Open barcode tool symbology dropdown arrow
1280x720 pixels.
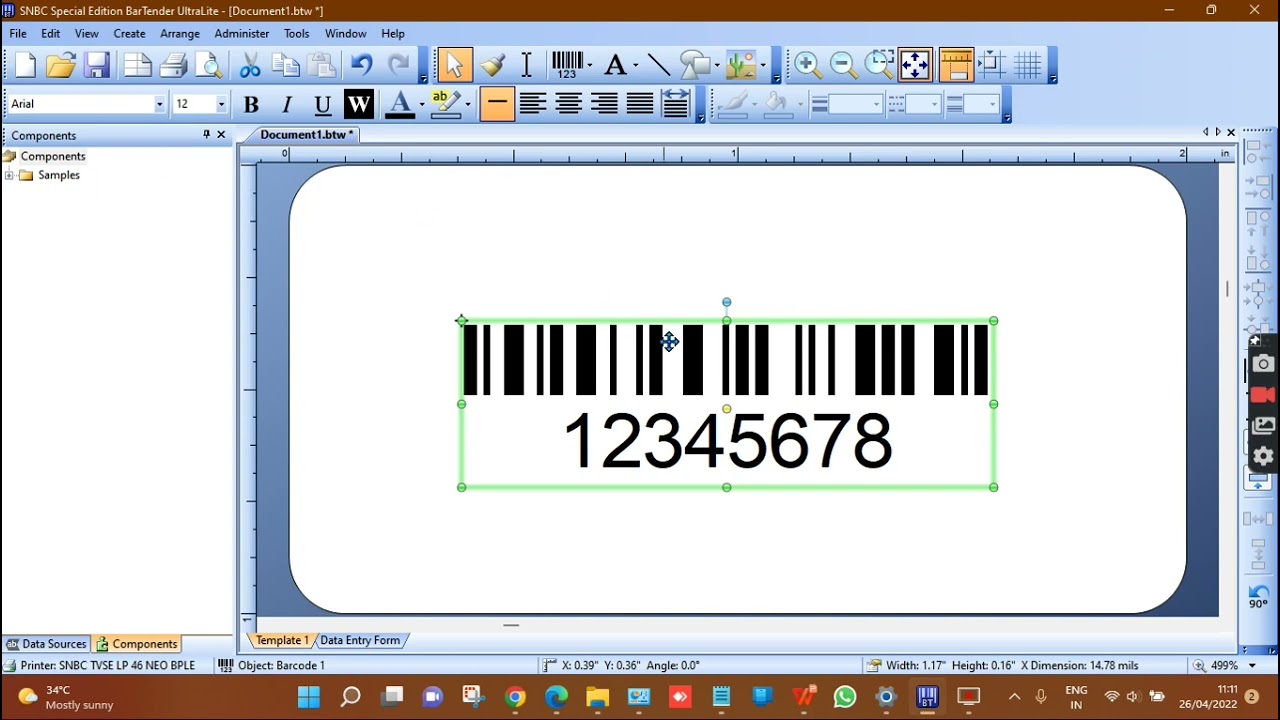pos(590,66)
